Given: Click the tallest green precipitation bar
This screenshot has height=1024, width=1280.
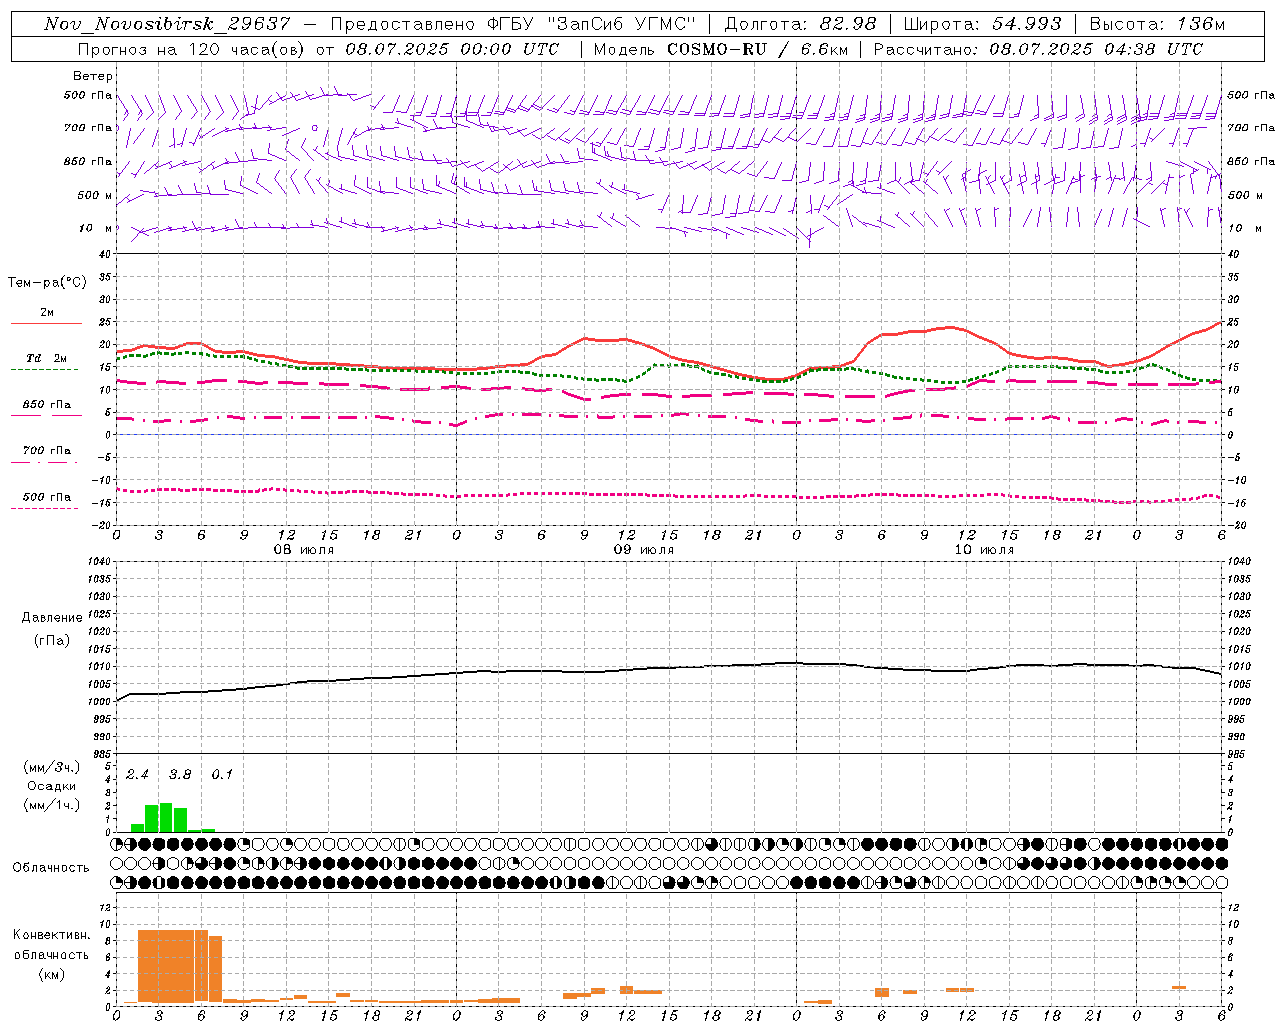Looking at the screenshot, I should [166, 817].
